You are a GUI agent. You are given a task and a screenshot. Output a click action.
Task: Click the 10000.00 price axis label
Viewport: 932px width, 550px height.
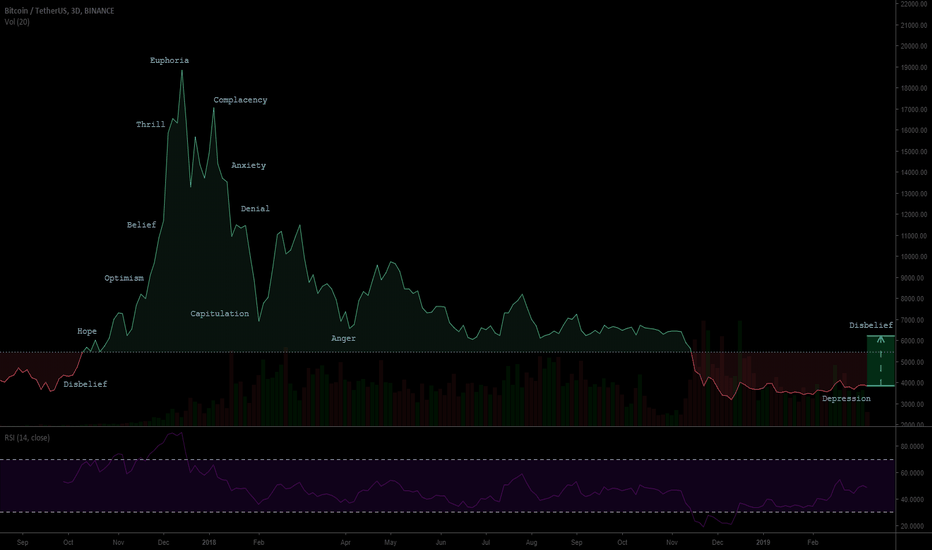coord(914,257)
